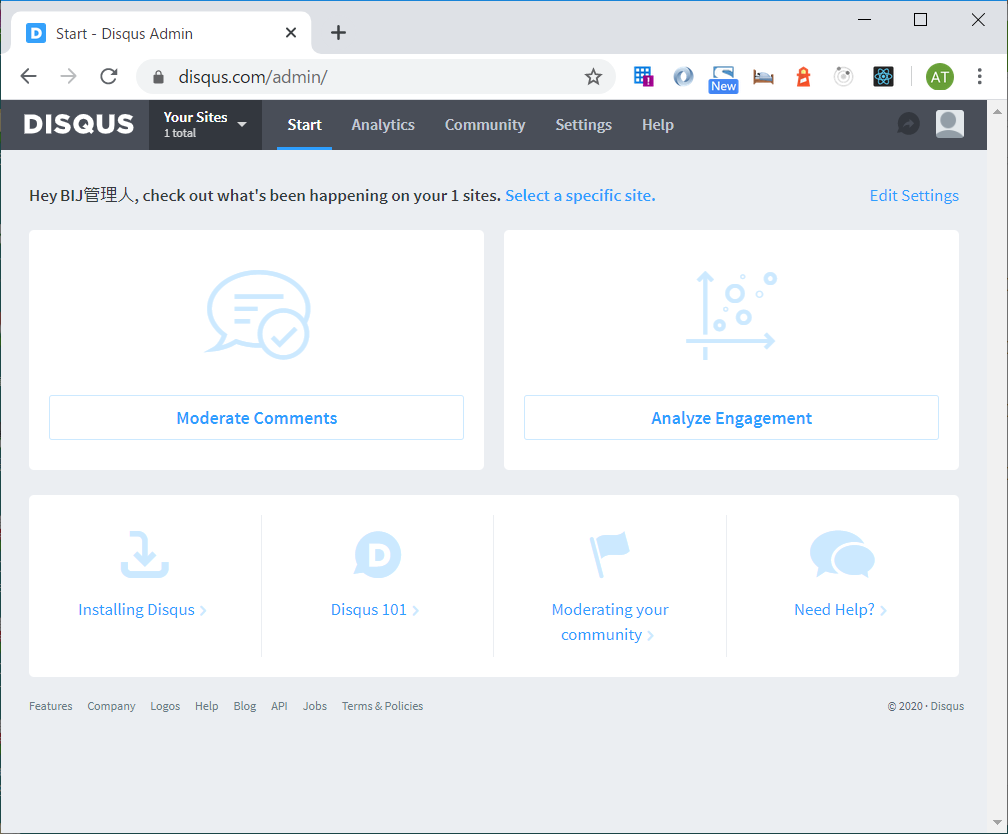Screen dimensions: 1008x834
Task: Click the scrollbar down arrow
Action: click(997, 822)
